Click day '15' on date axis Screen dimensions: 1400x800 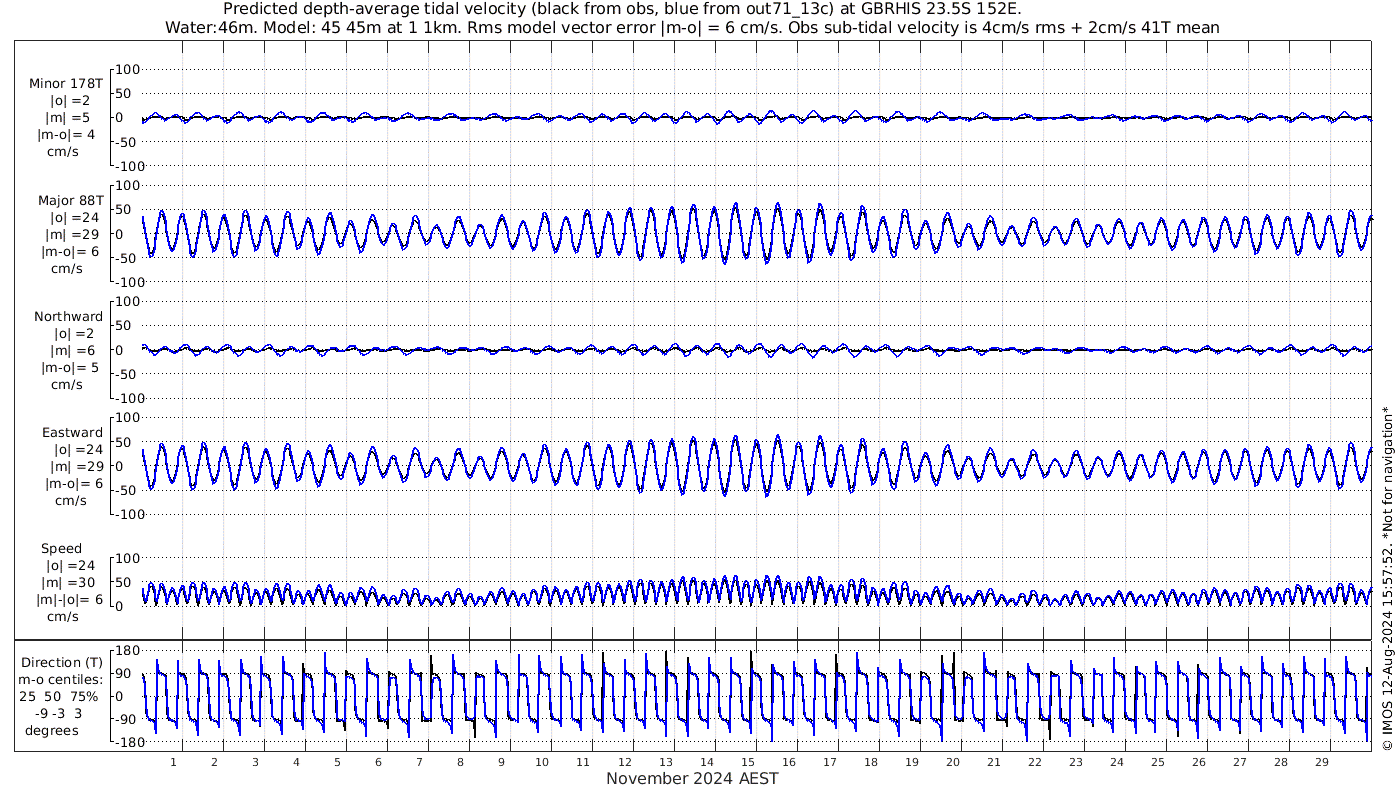747,762
